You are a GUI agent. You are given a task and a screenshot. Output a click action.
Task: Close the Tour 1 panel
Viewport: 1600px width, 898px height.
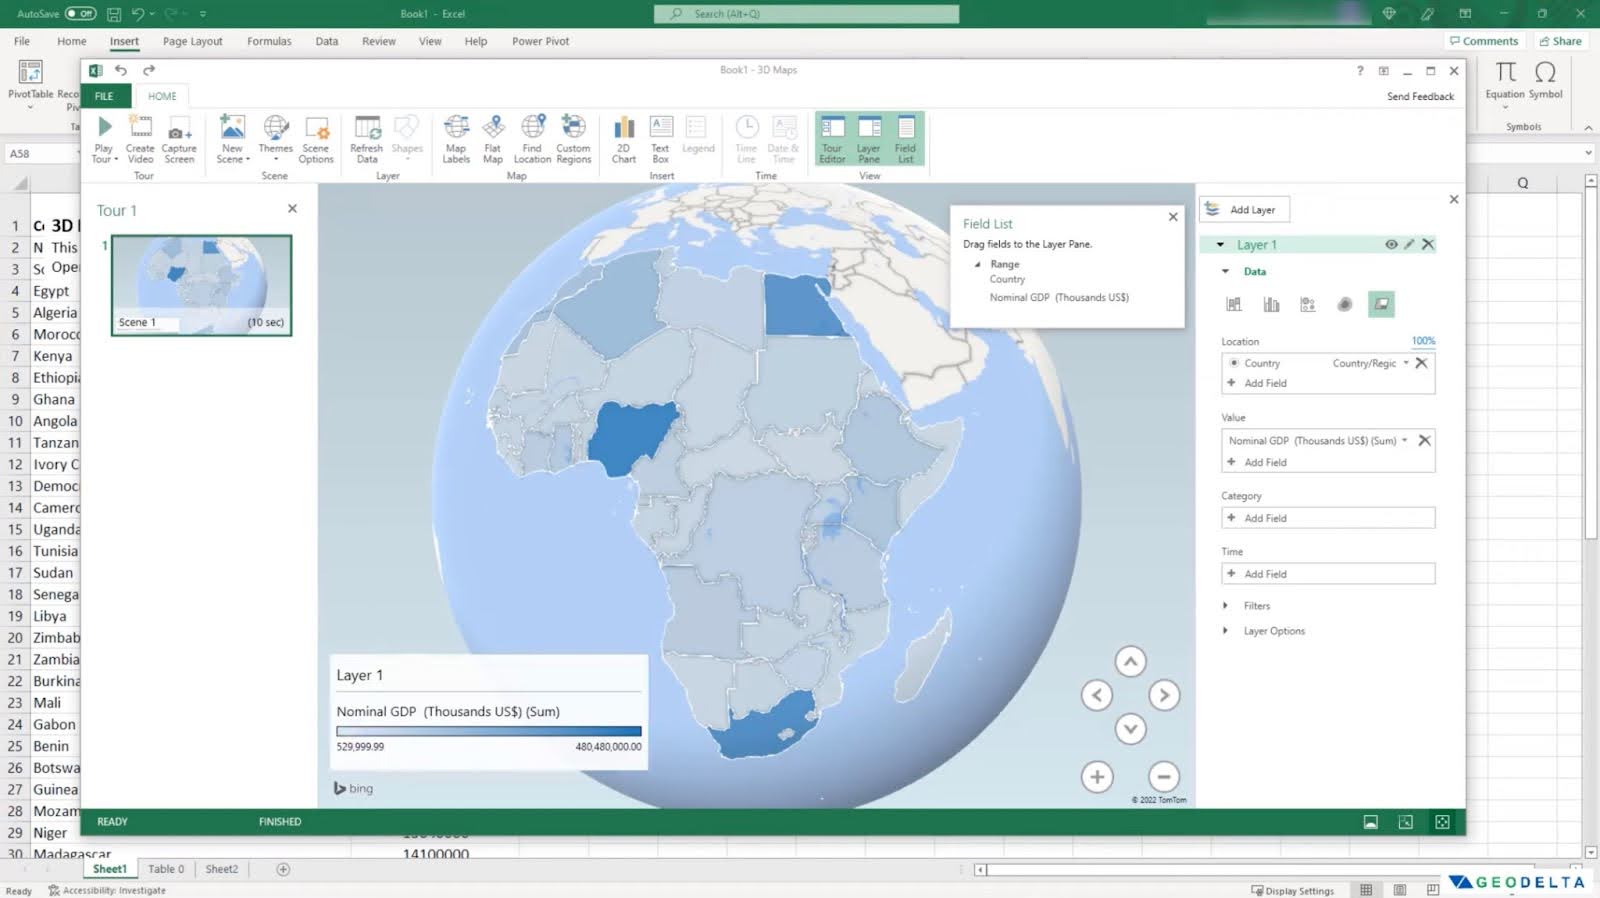click(x=292, y=209)
